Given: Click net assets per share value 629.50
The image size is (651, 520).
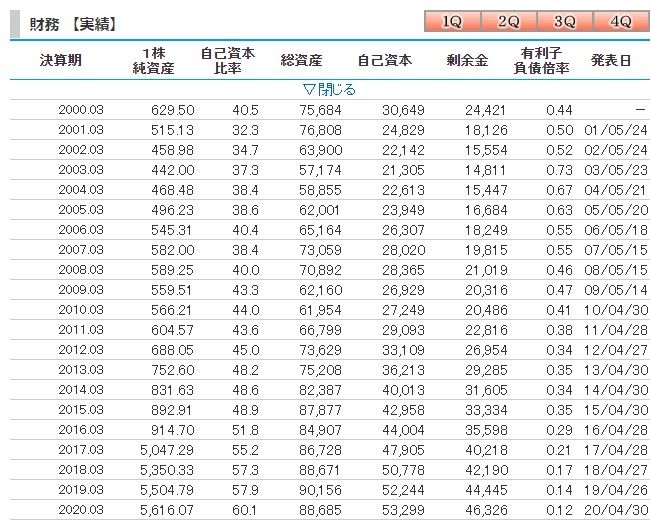Looking at the screenshot, I should [172, 110].
